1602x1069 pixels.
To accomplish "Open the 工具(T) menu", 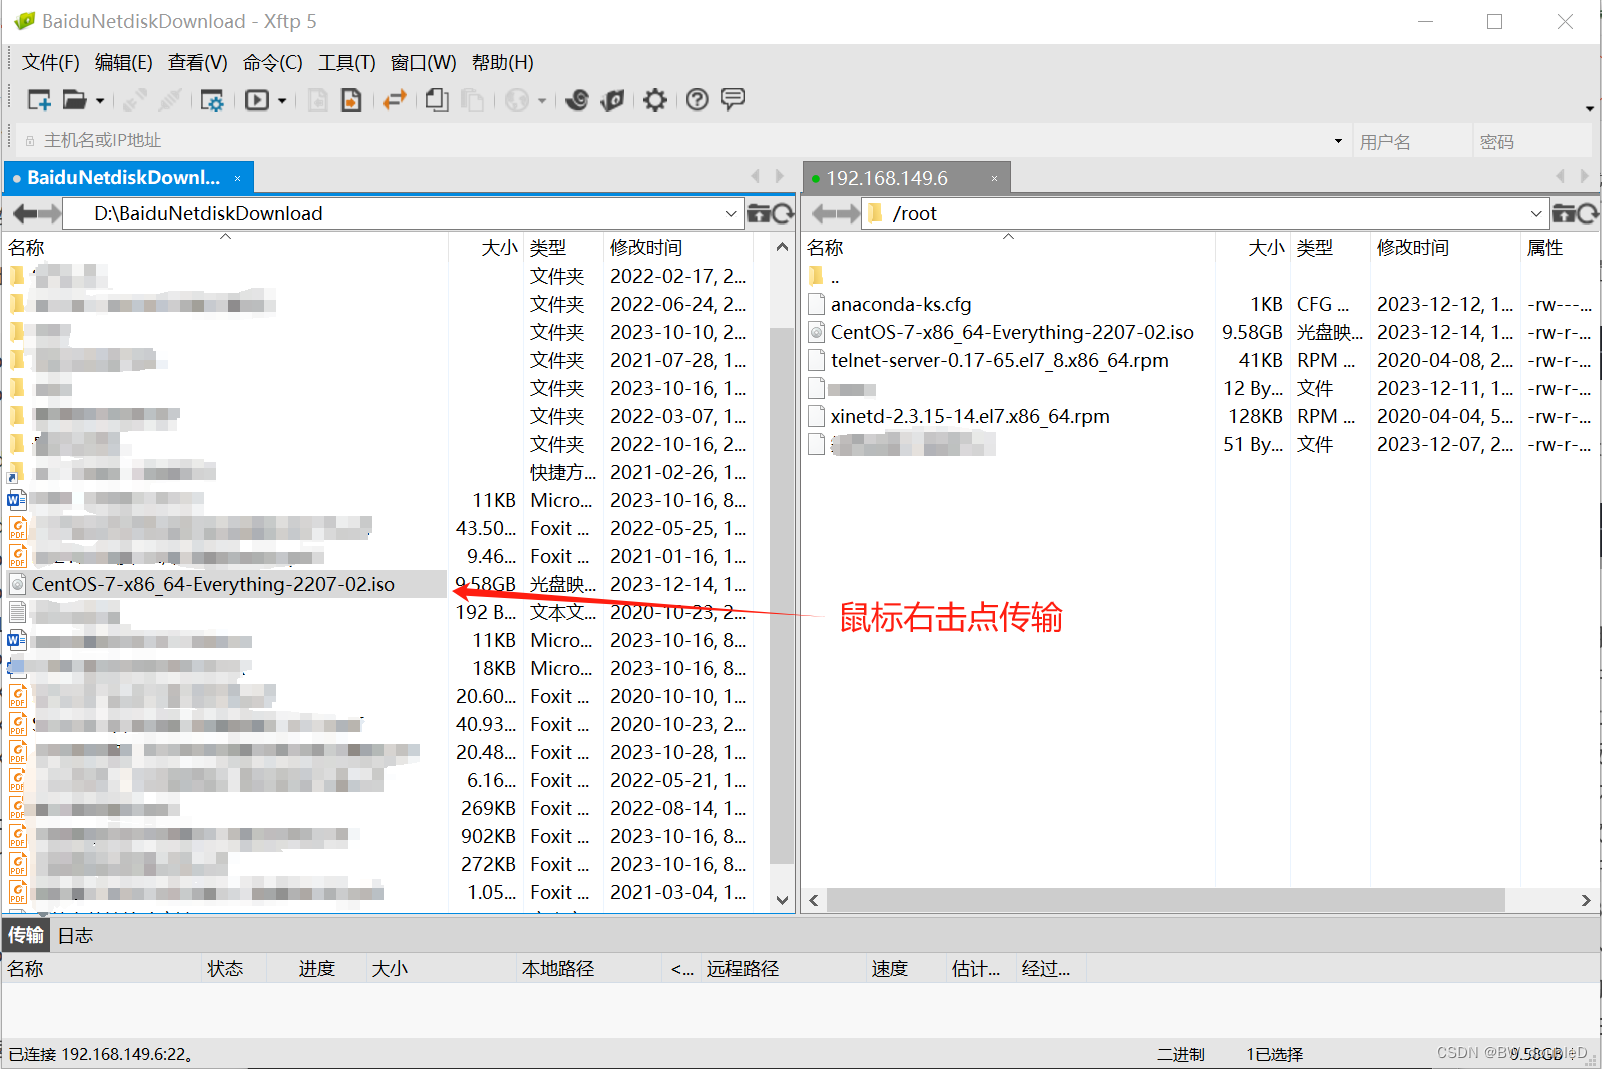I will tap(347, 62).
